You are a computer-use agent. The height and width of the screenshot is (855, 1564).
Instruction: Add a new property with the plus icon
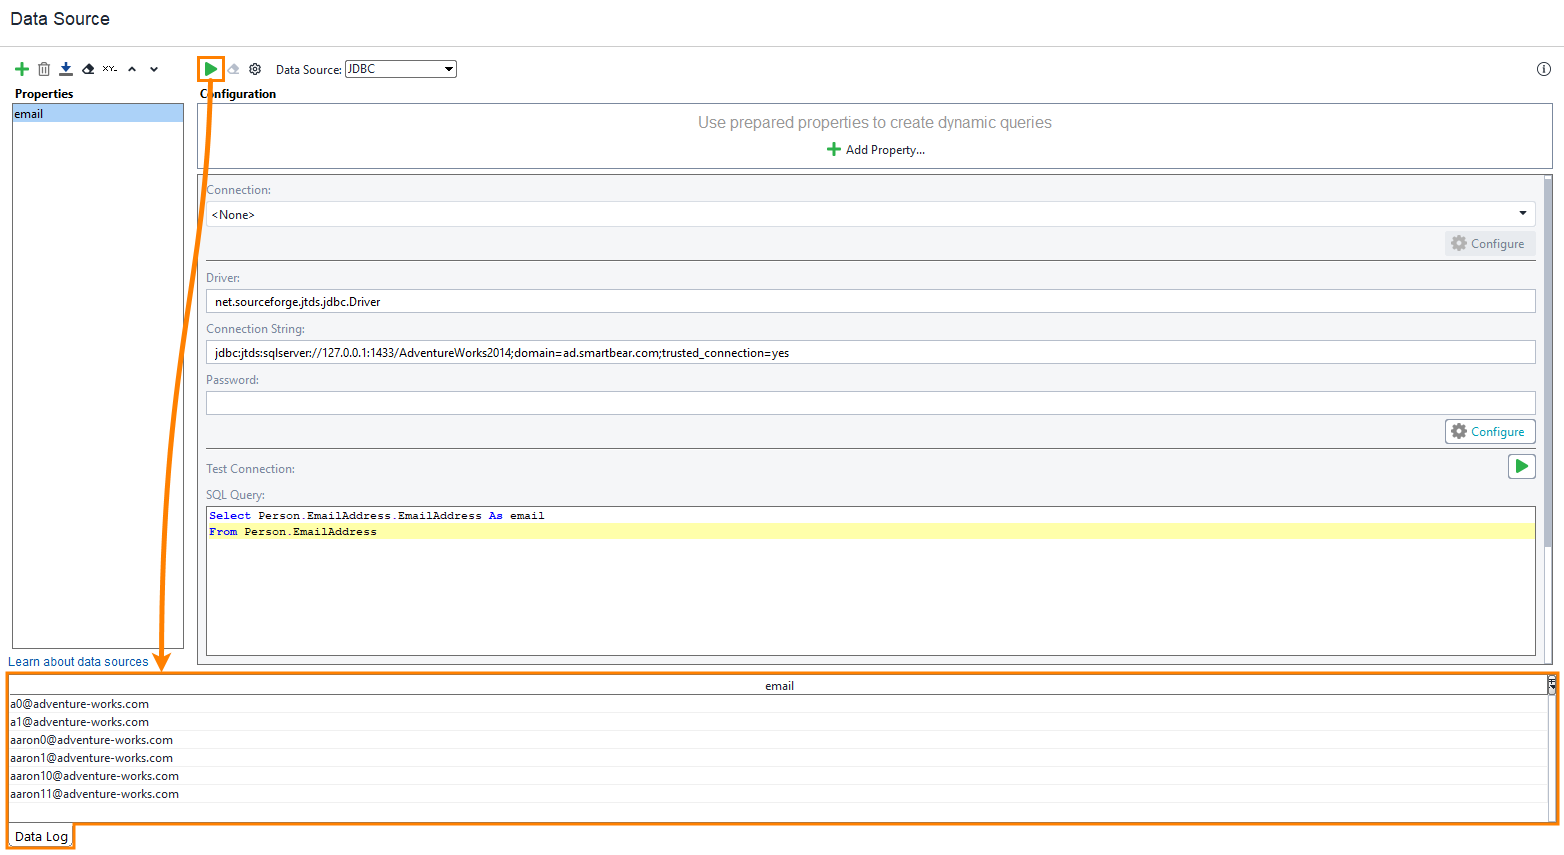[21, 69]
